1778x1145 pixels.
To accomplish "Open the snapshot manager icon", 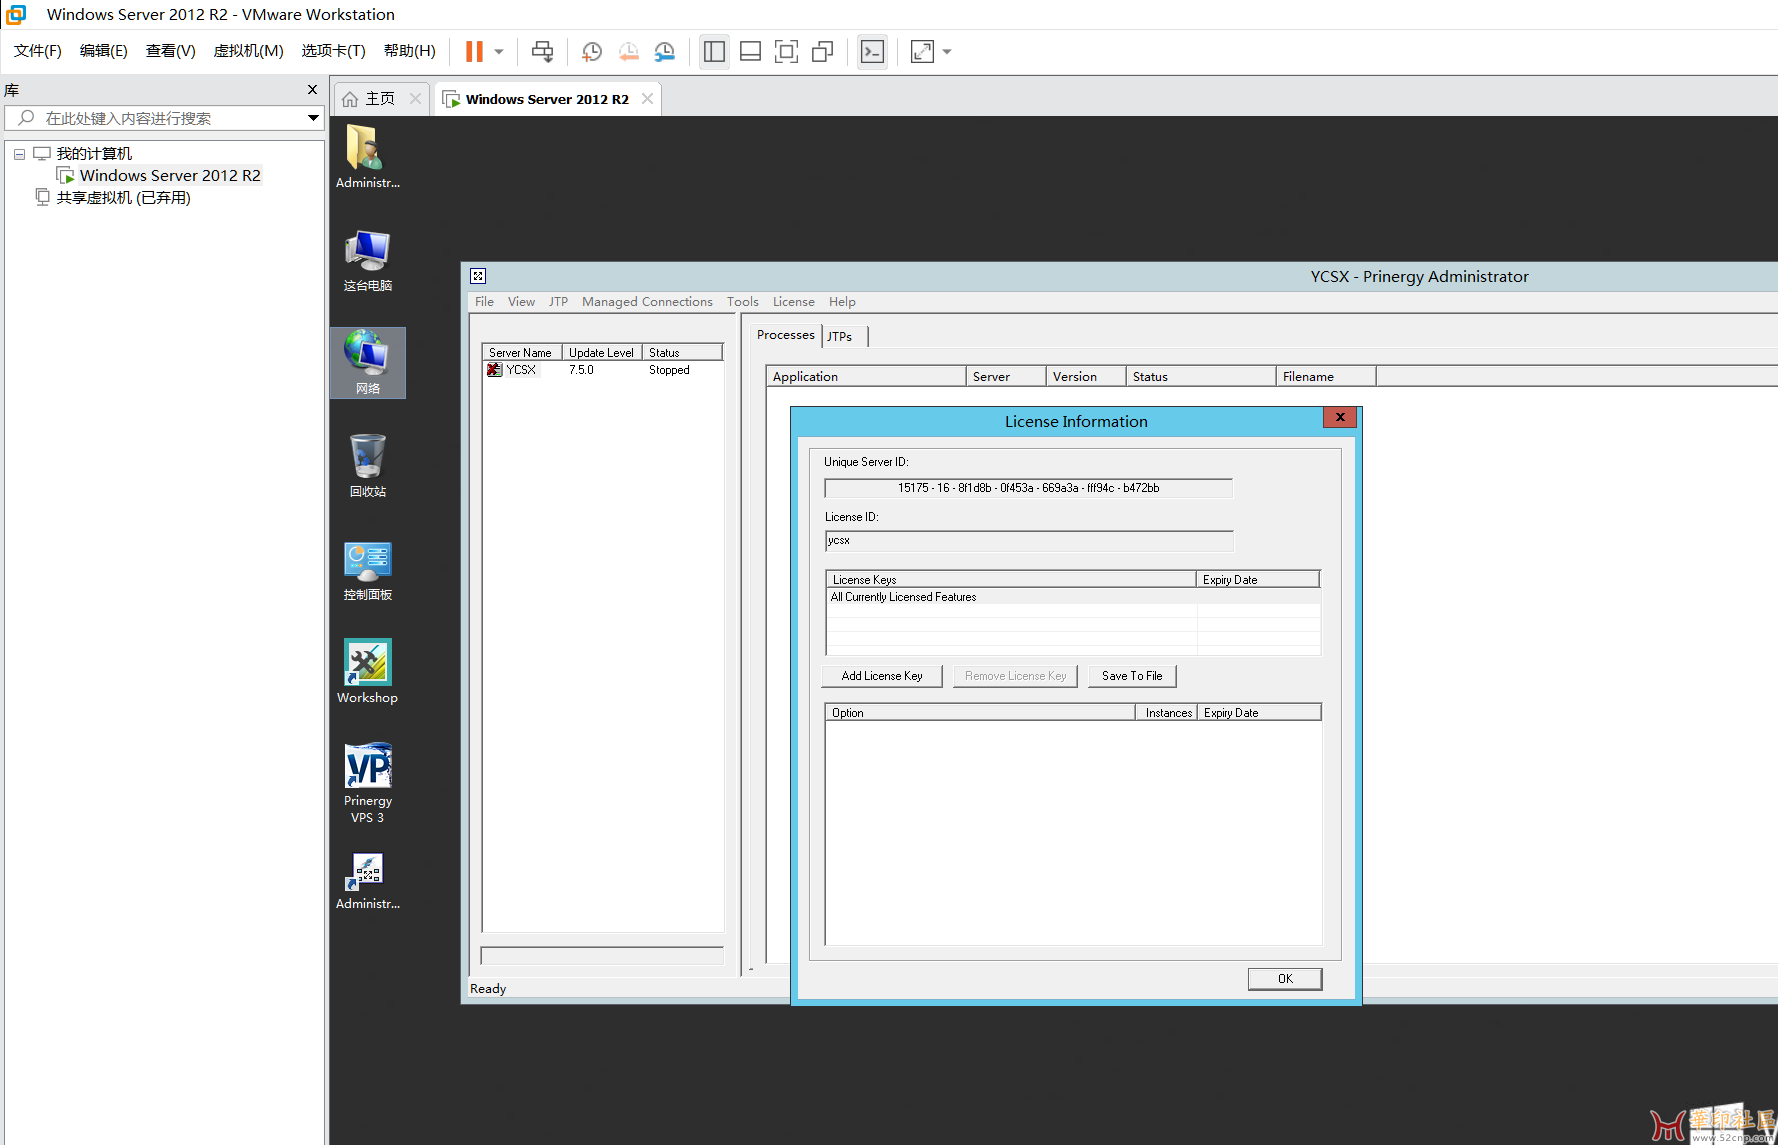I will point(664,51).
